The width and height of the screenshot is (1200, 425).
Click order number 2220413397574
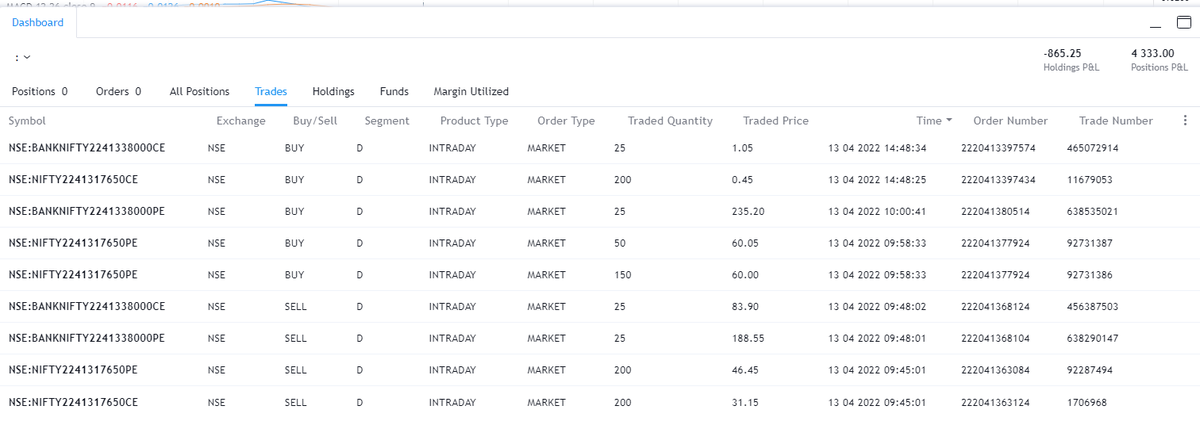tap(998, 149)
